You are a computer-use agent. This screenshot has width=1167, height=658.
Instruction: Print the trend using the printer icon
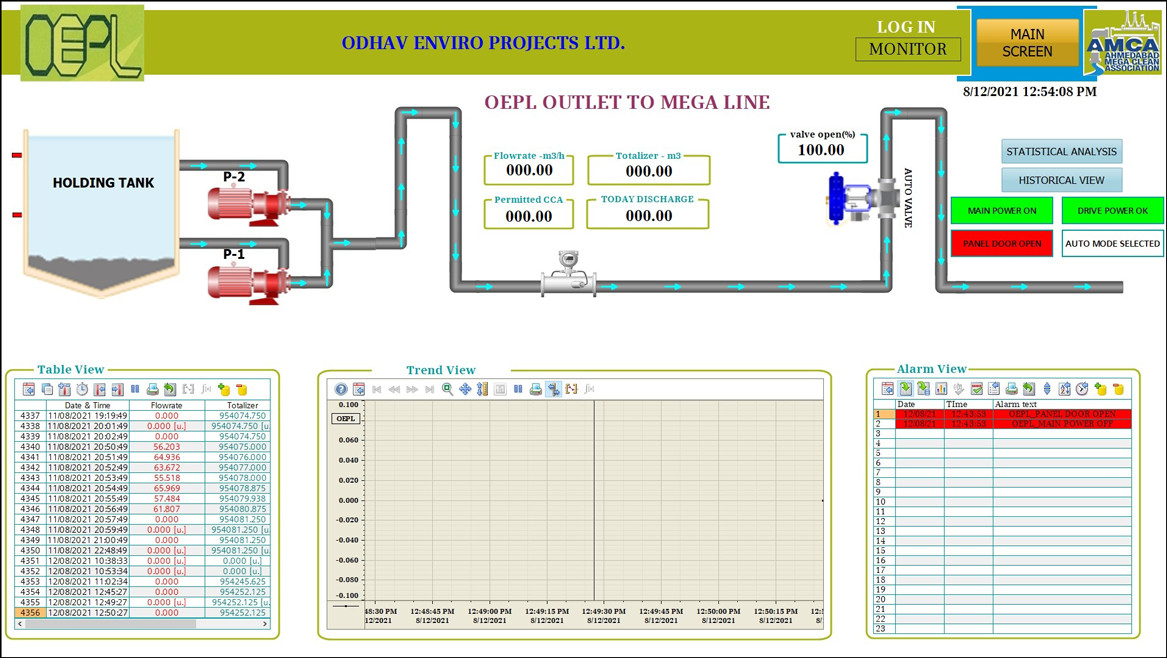[536, 389]
